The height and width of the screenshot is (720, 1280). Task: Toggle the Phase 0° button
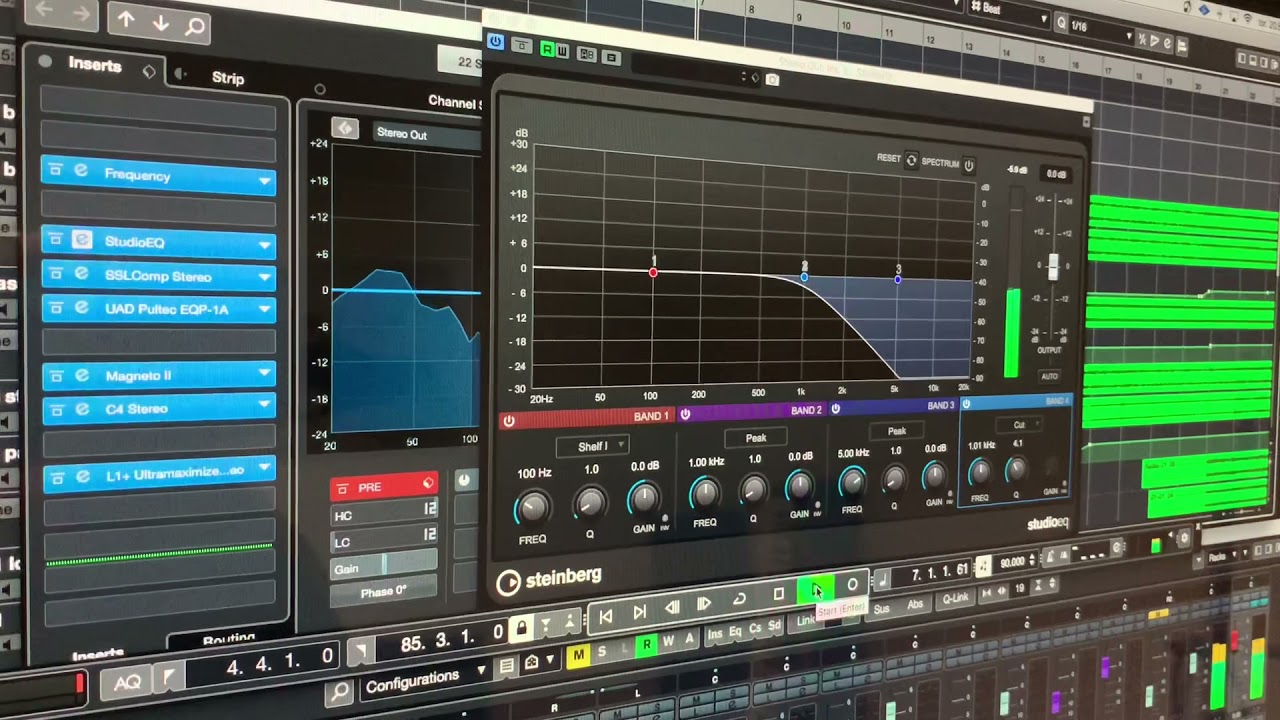click(x=384, y=591)
